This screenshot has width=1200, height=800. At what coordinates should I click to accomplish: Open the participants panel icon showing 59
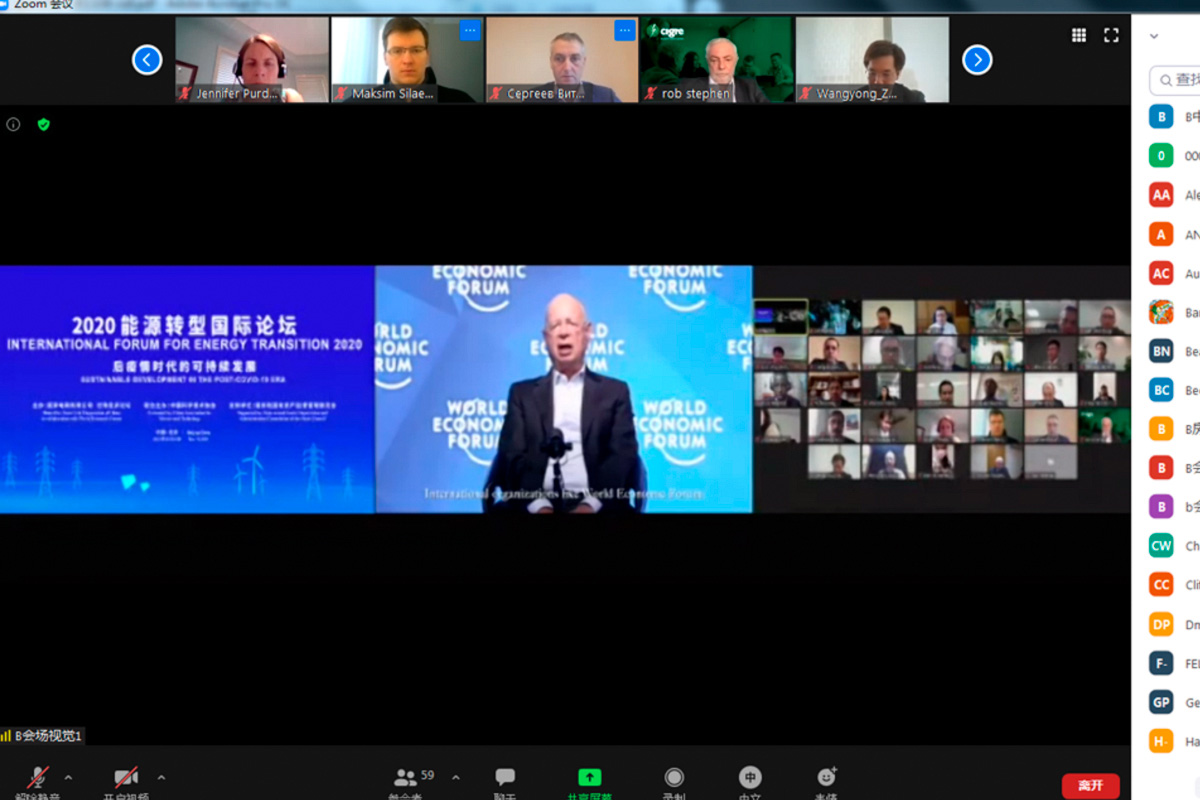[x=406, y=777]
